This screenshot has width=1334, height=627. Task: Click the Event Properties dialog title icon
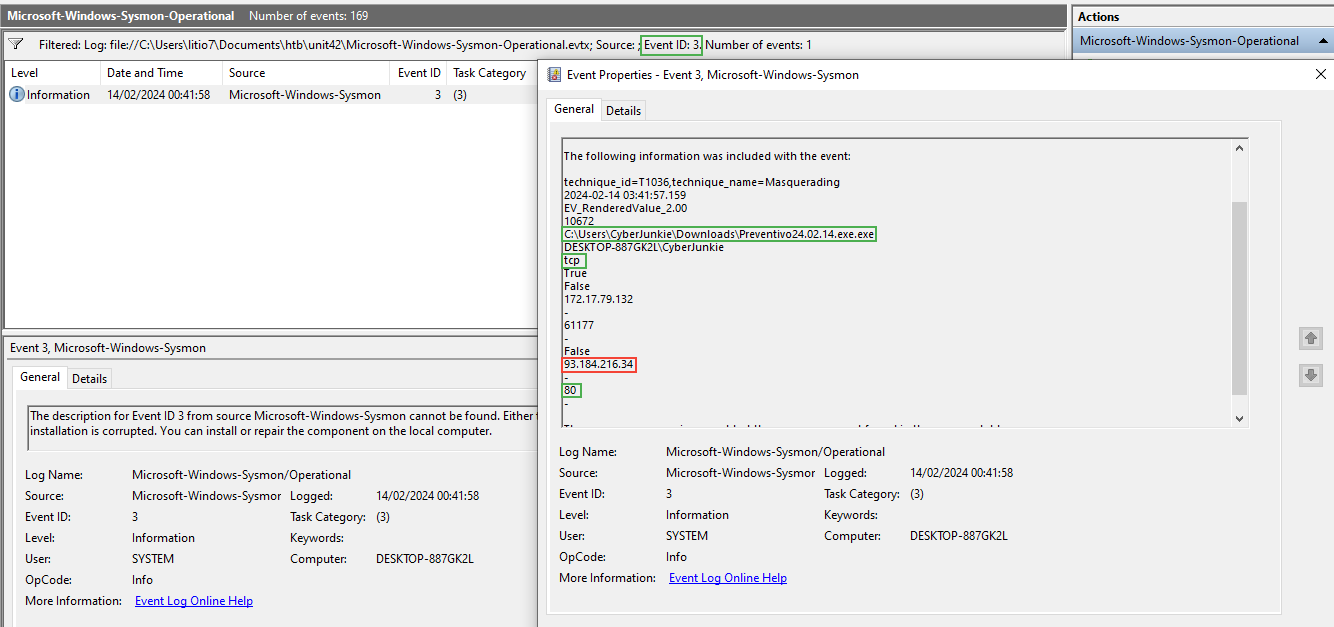click(554, 74)
